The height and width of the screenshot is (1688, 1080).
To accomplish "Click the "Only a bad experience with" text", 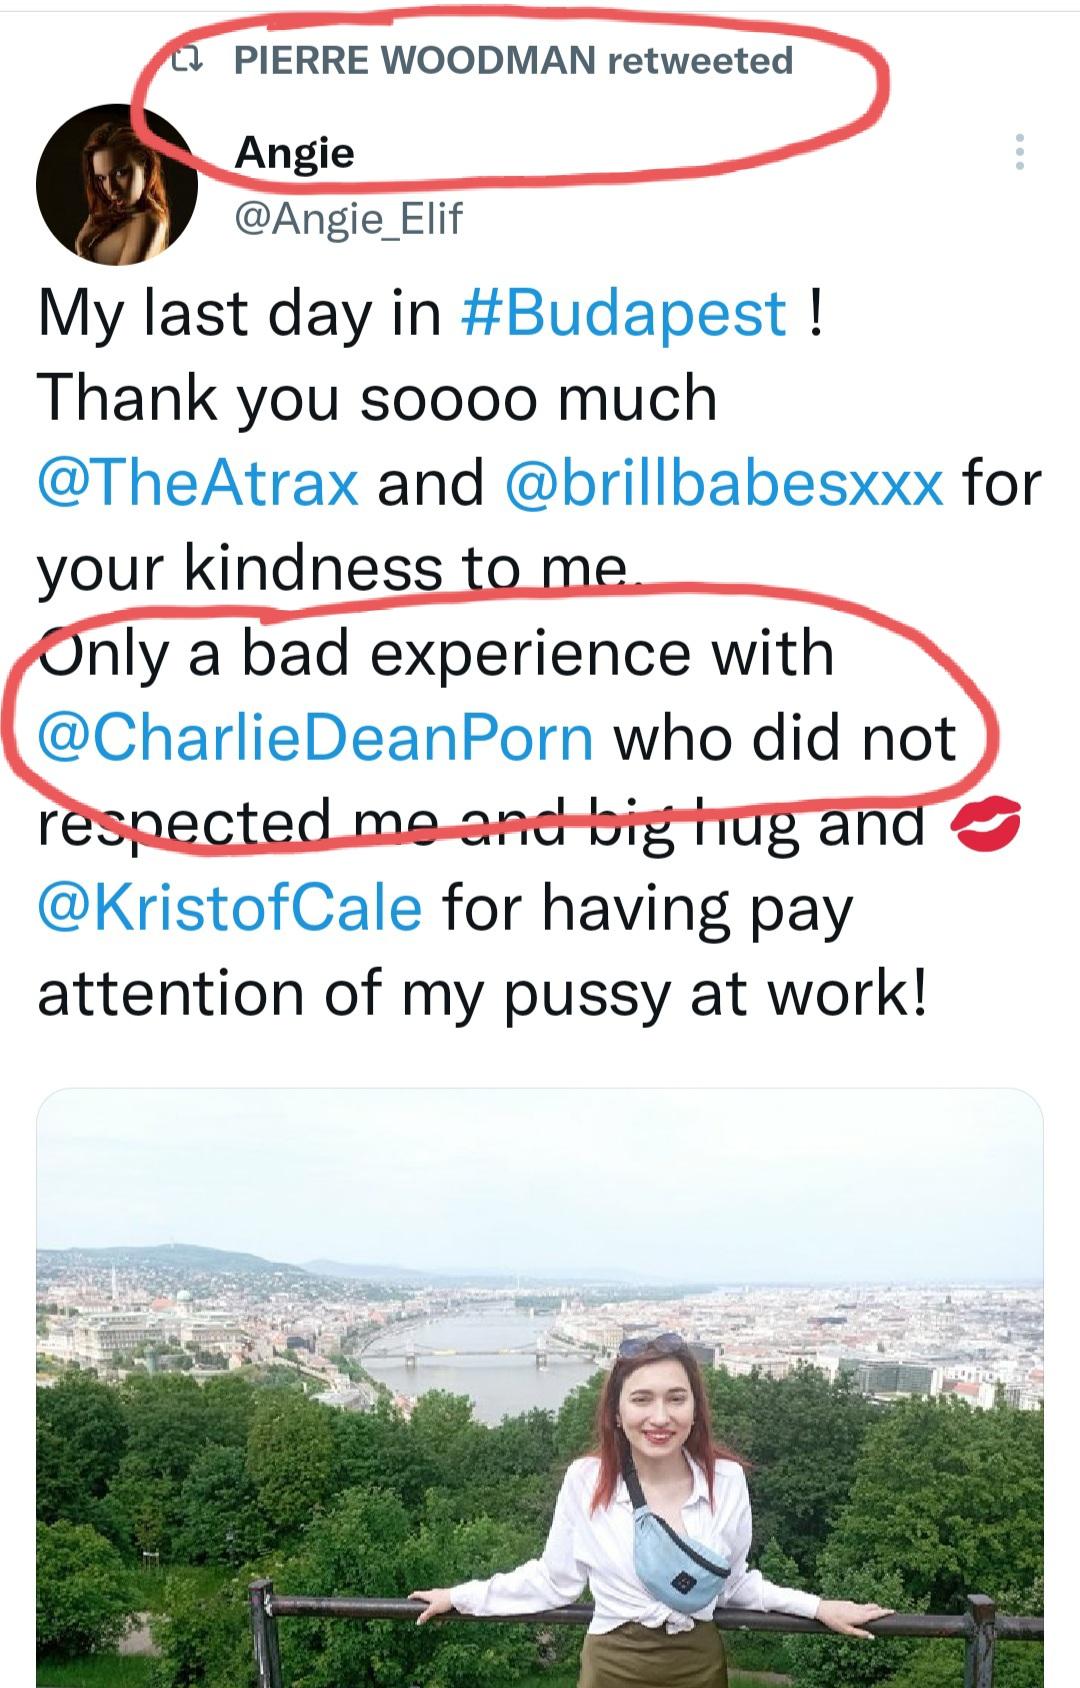I will coord(436,653).
